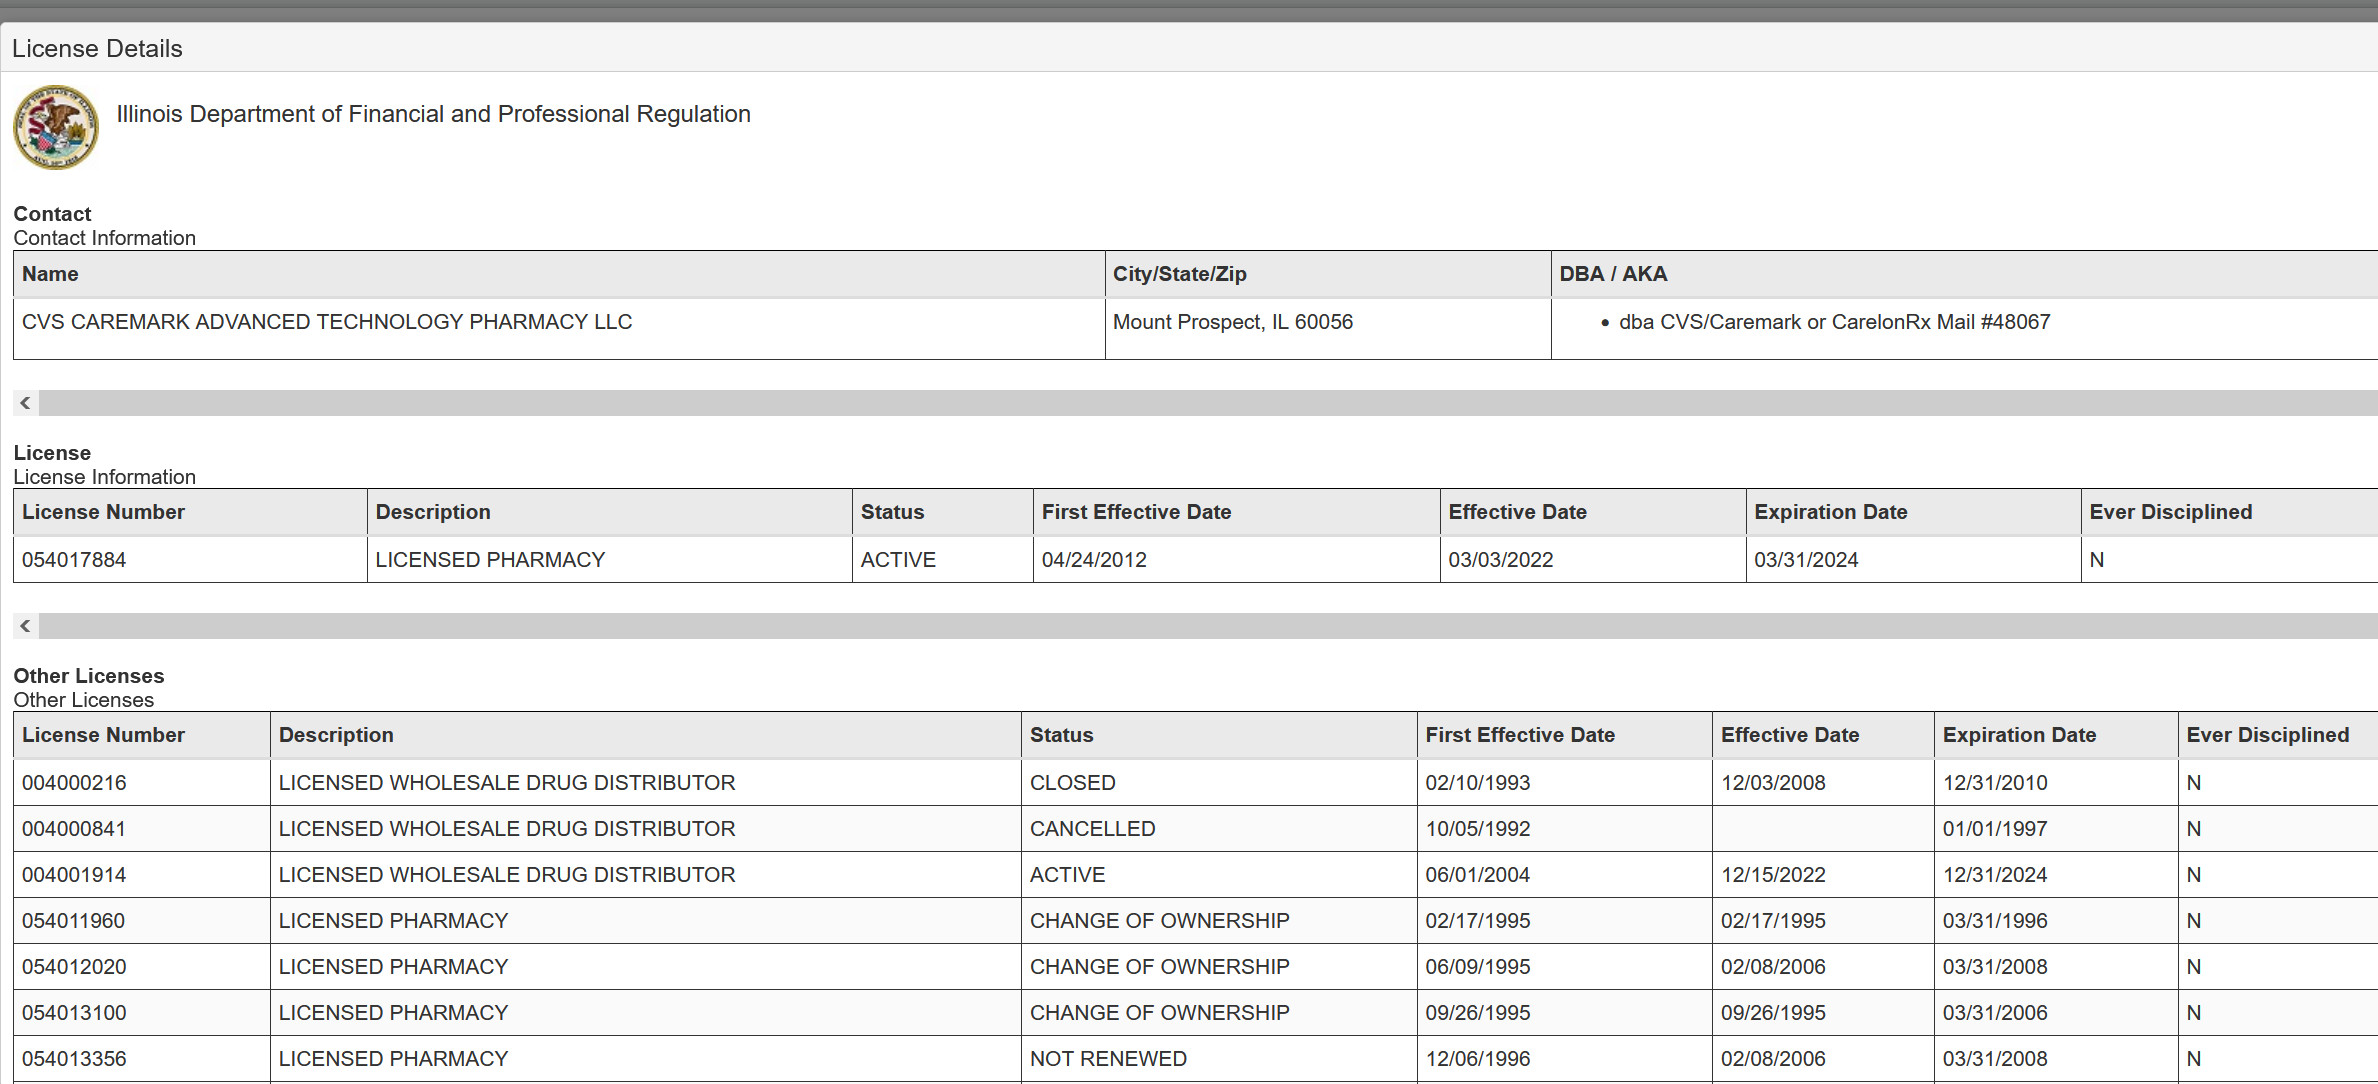This screenshot has width=2378, height=1084.
Task: Click NOT RENEWED status for license 054013356
Action: pos(1108,1059)
